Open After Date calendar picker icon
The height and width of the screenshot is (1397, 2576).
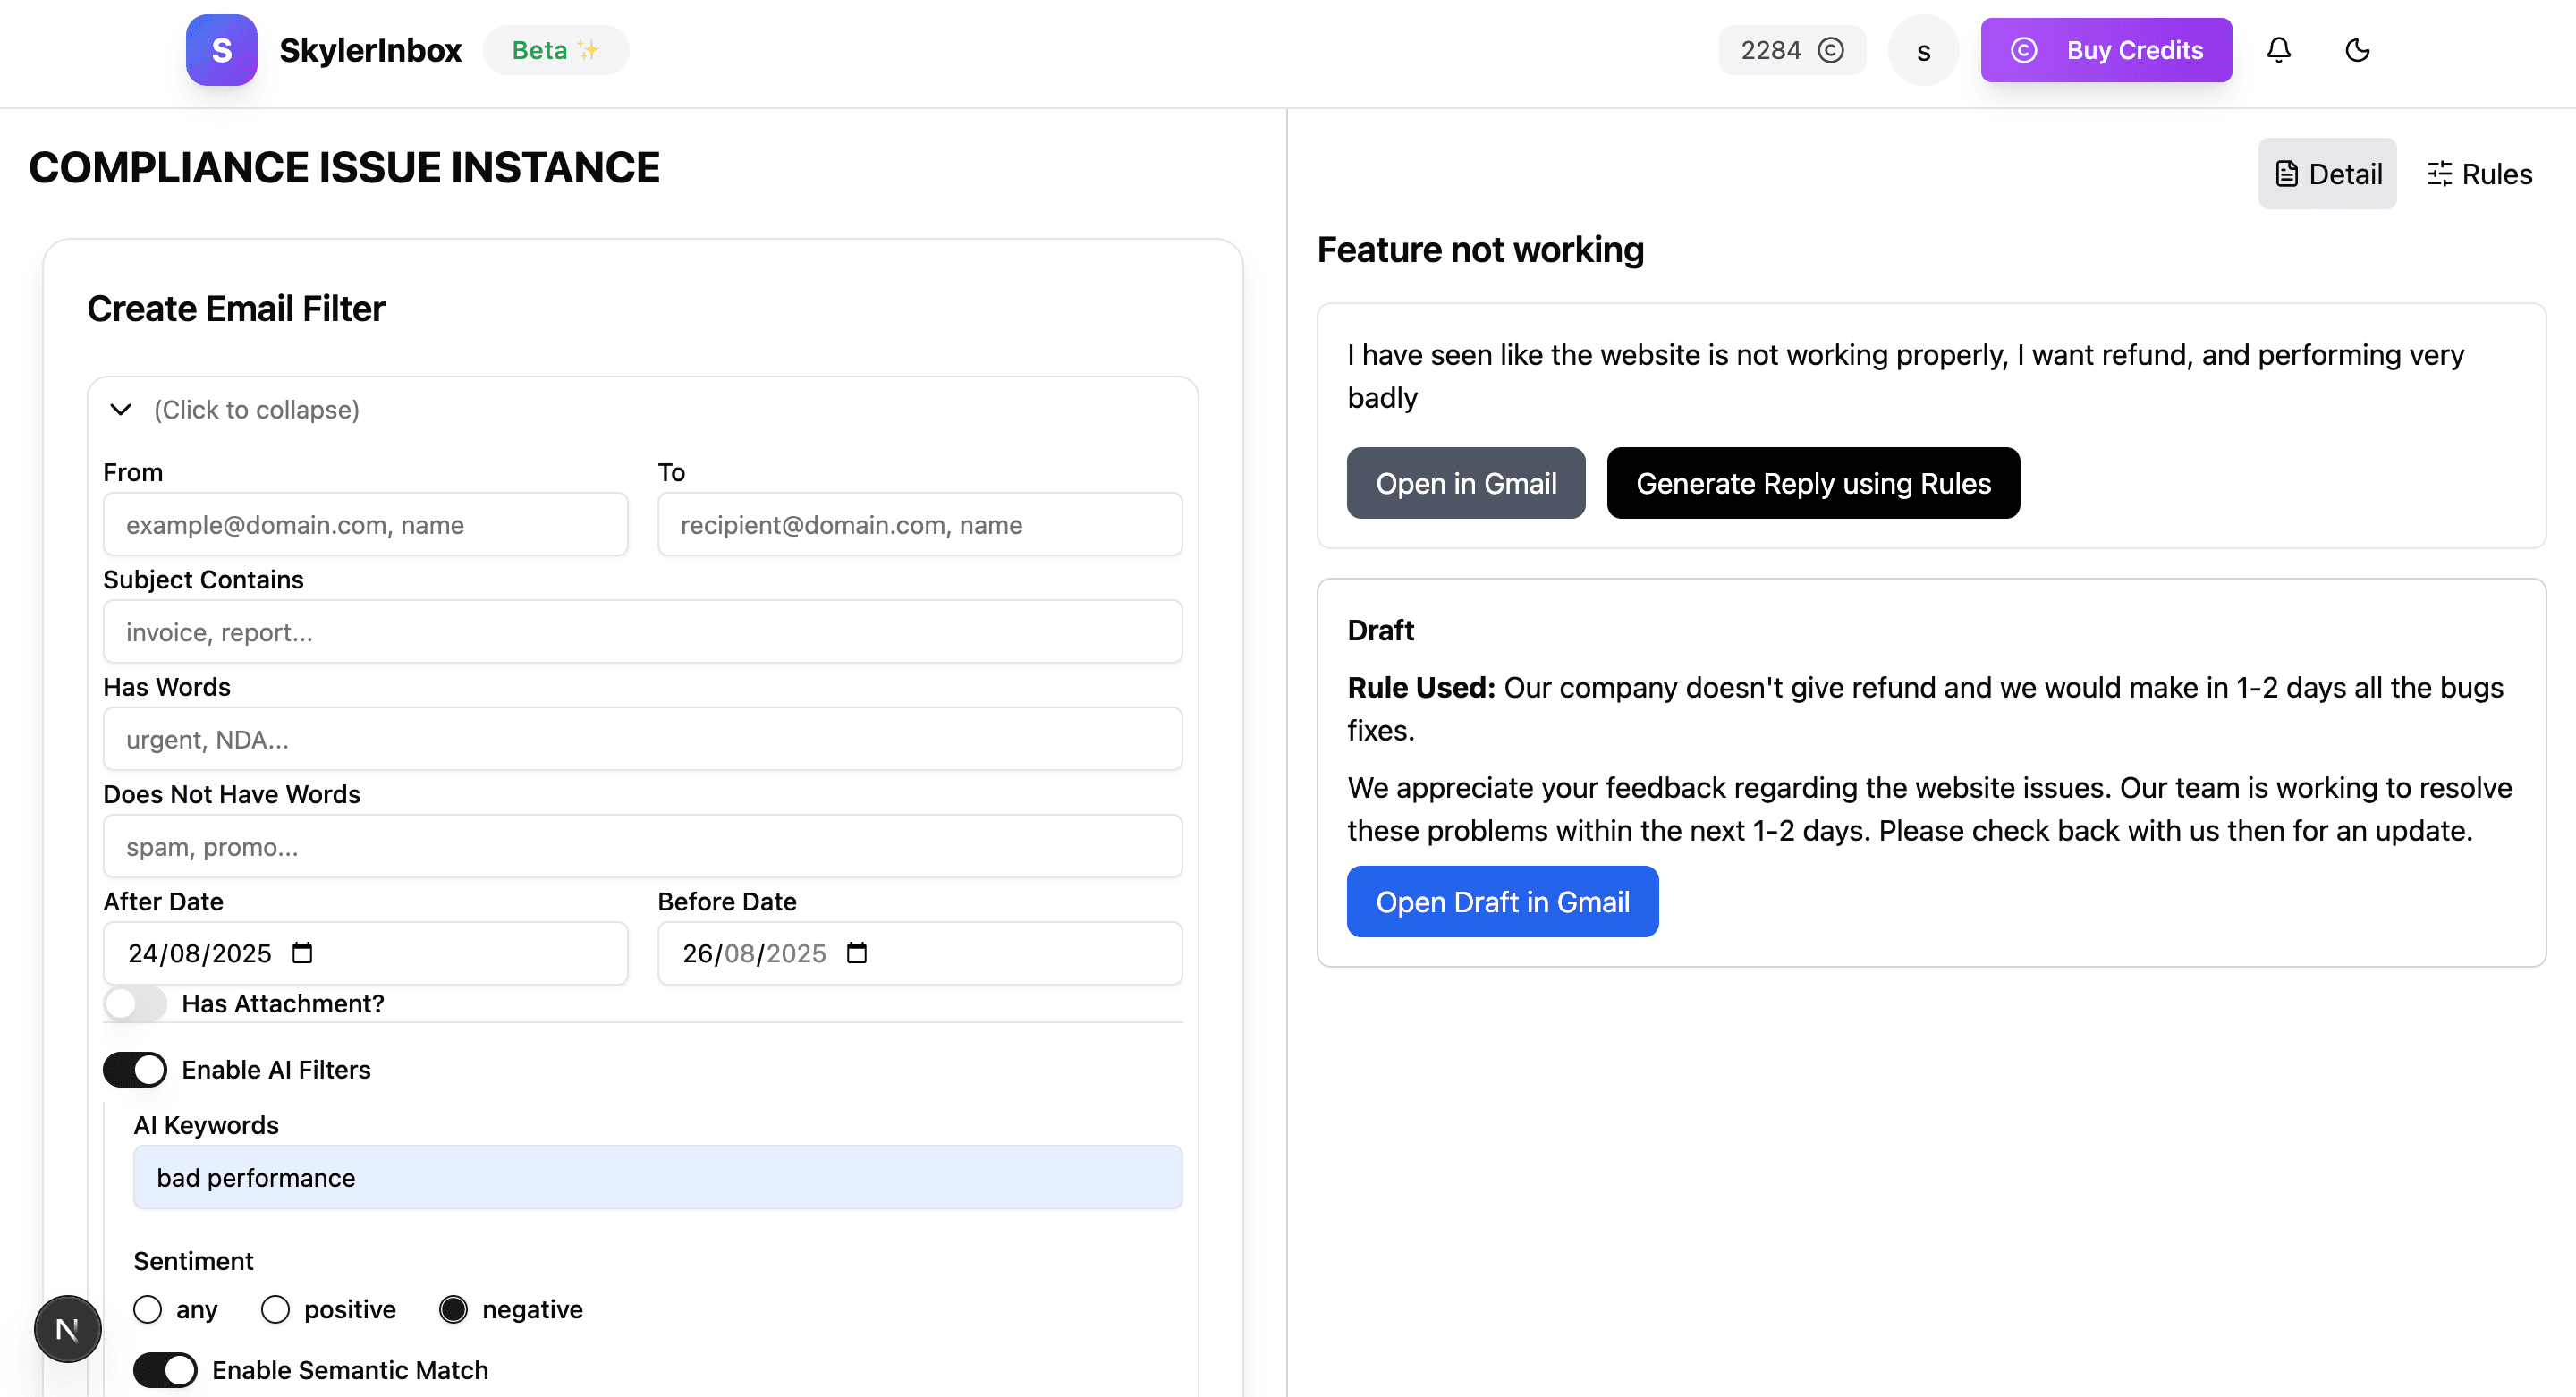click(x=302, y=952)
